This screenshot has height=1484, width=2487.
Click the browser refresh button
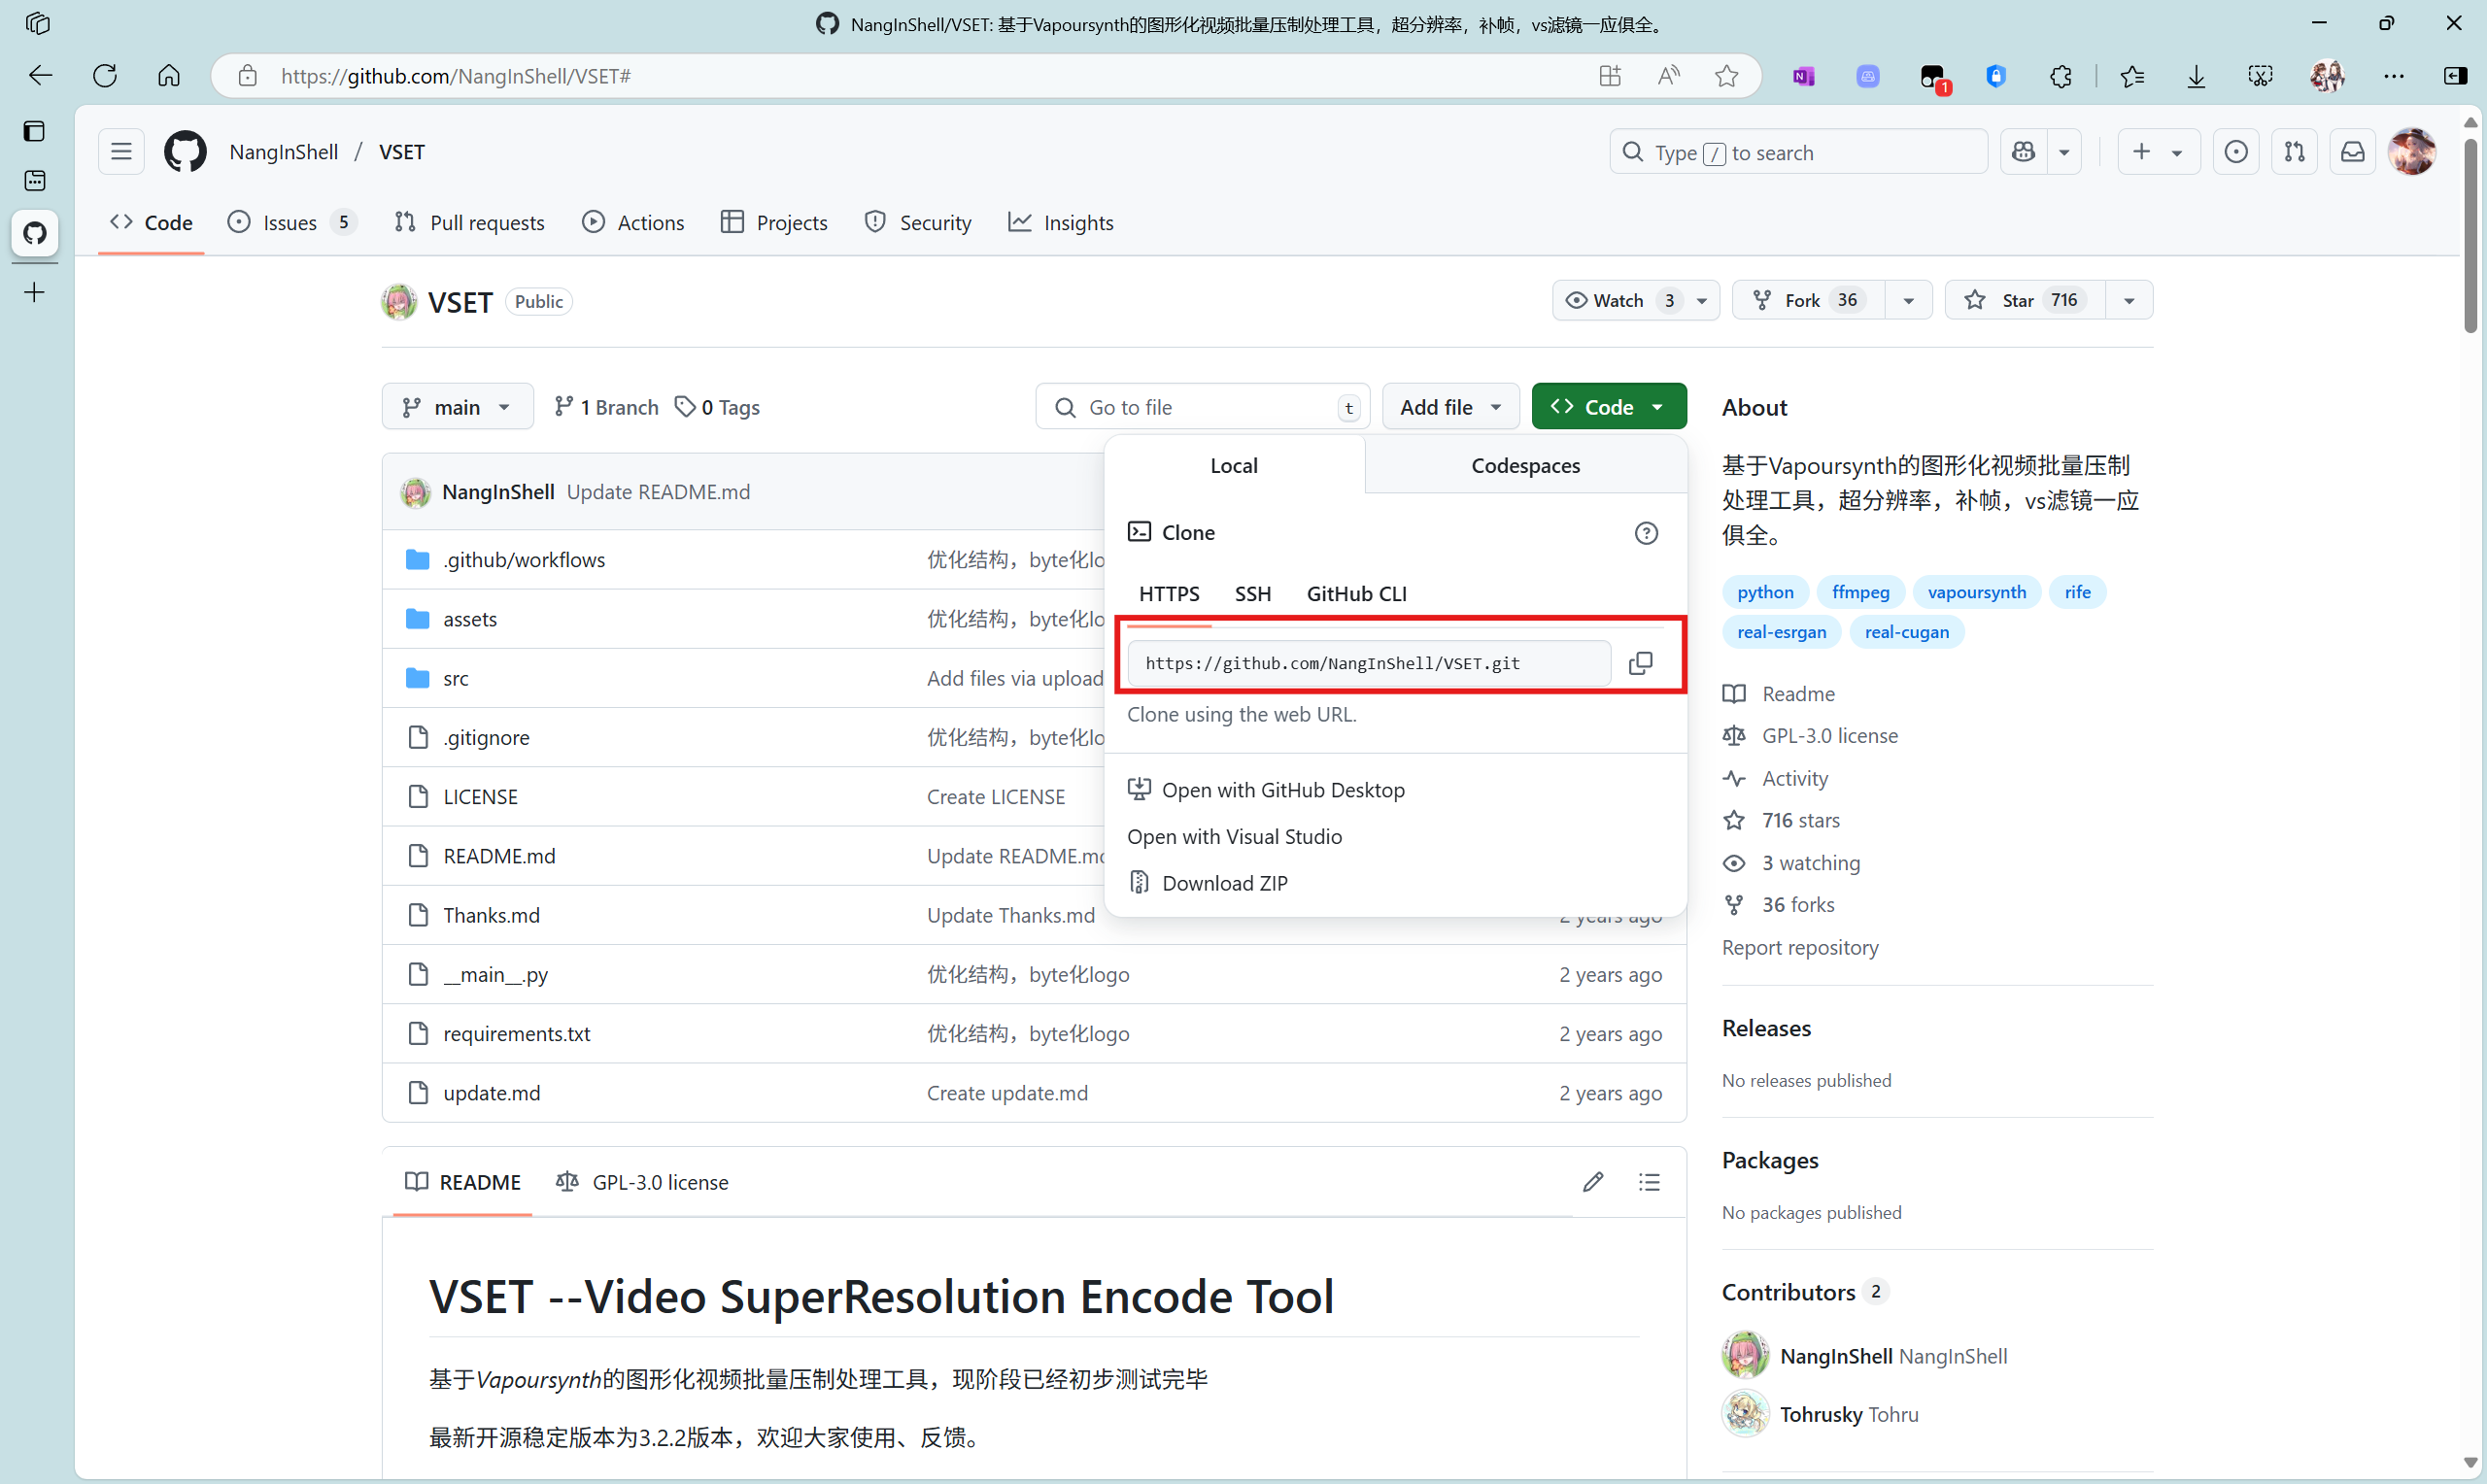[x=105, y=76]
